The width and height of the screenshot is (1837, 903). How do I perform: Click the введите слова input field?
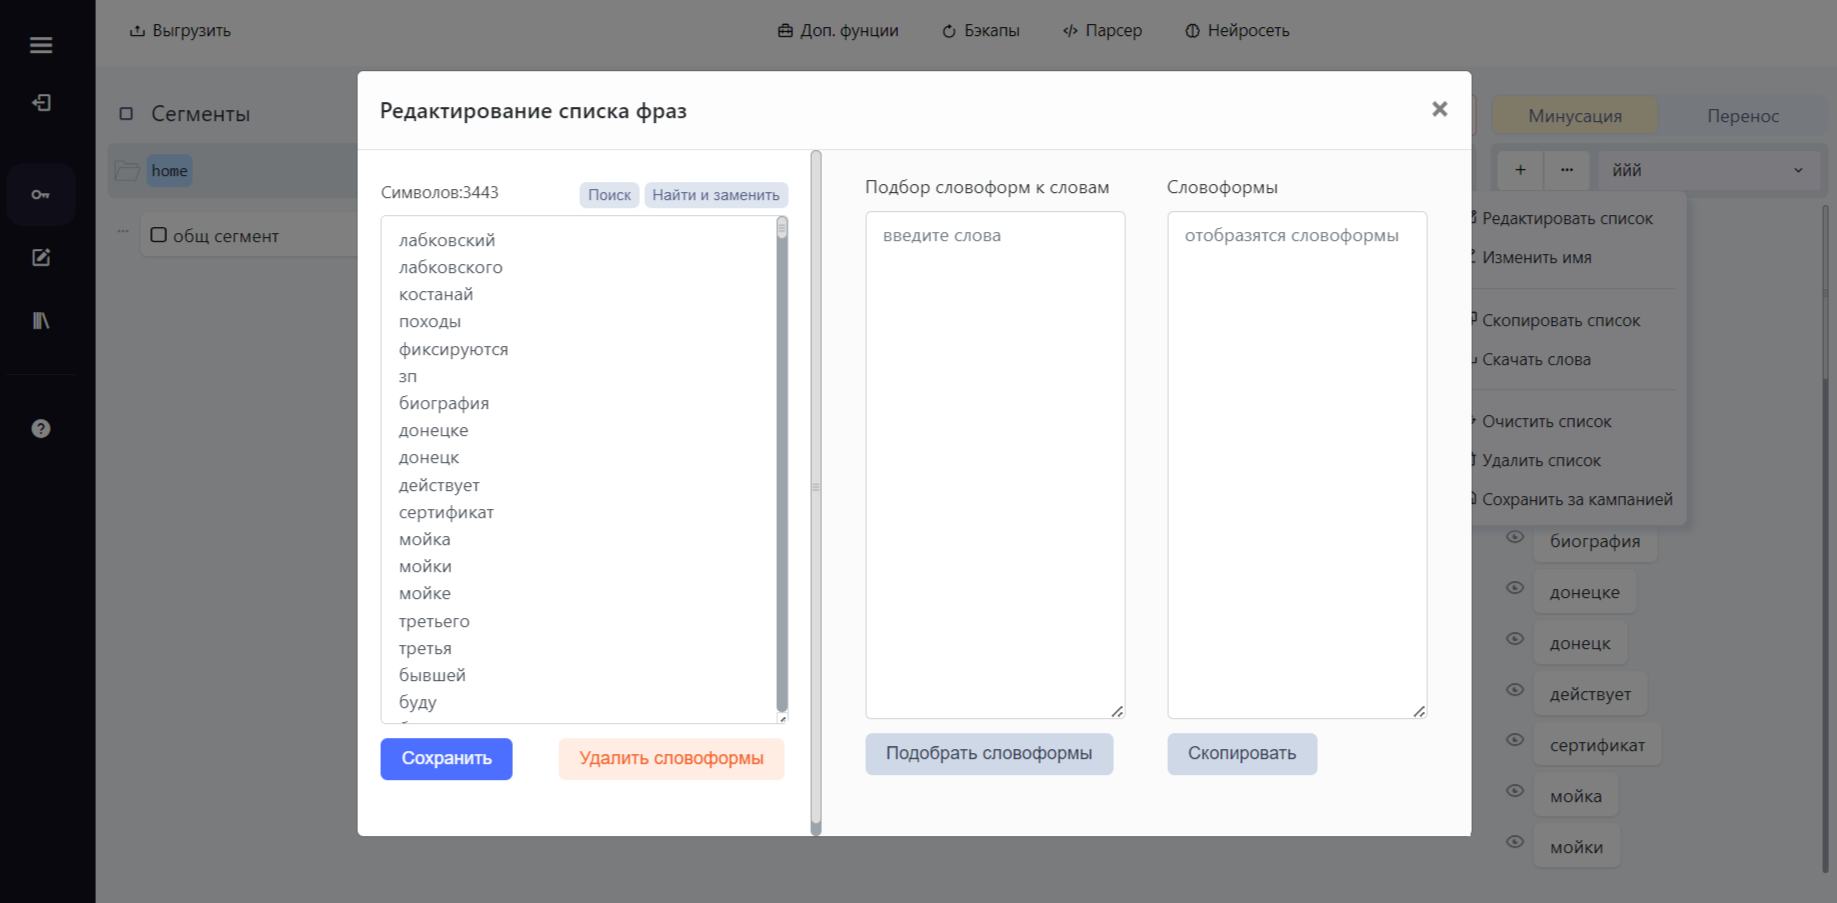point(995,465)
